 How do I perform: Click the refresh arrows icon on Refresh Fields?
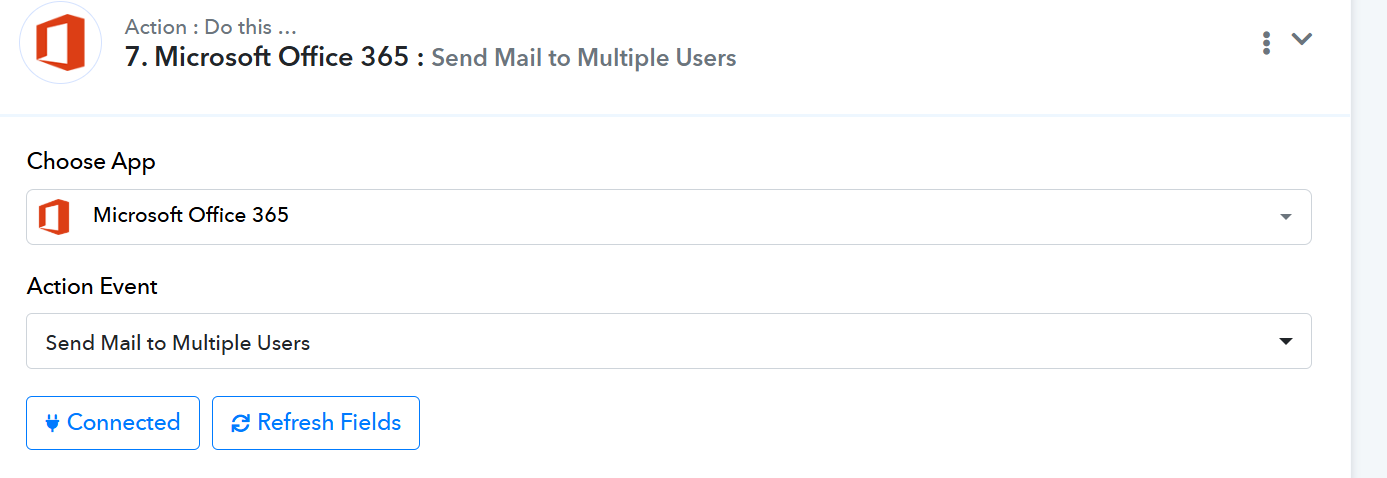[240, 423]
